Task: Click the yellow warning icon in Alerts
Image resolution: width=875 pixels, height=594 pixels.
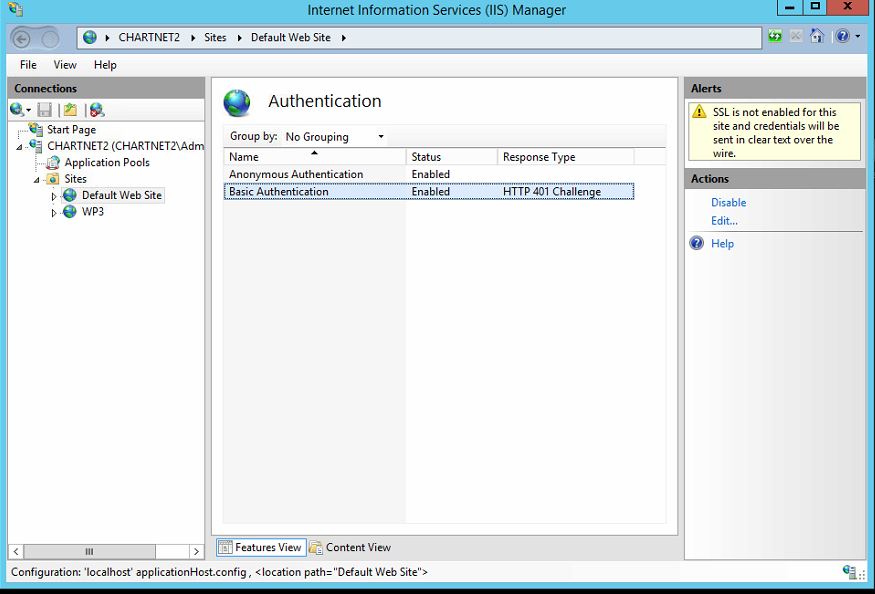Action: 699,112
